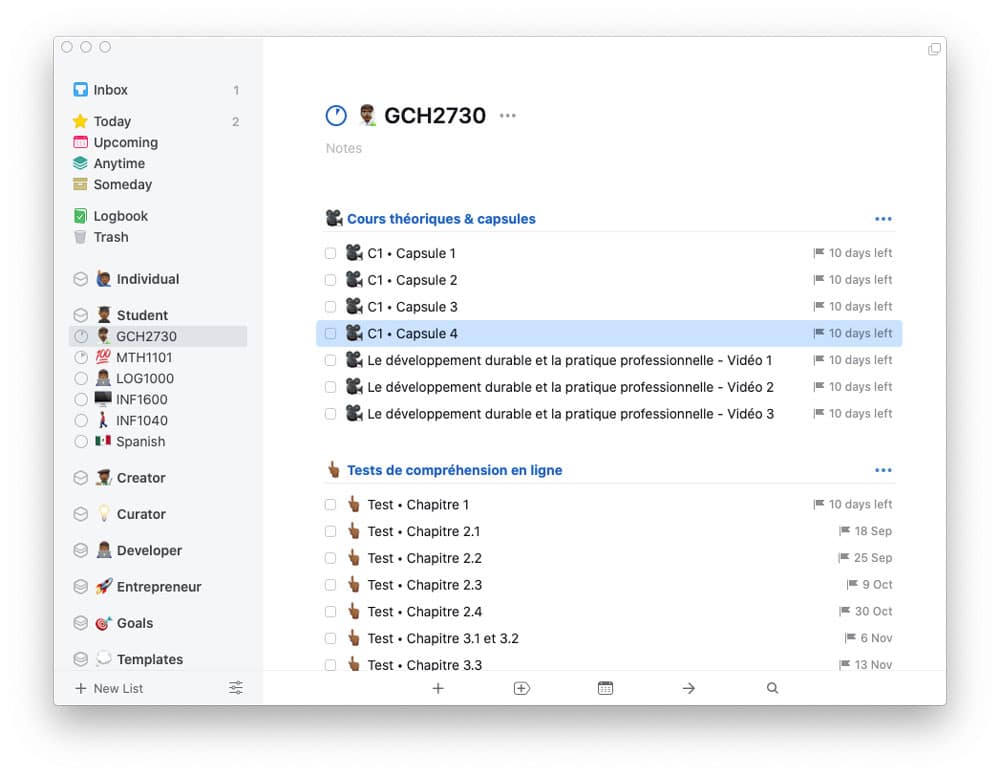This screenshot has width=1000, height=776.
Task: Click the Tests de compréhension en ligne heading
Action: (454, 470)
